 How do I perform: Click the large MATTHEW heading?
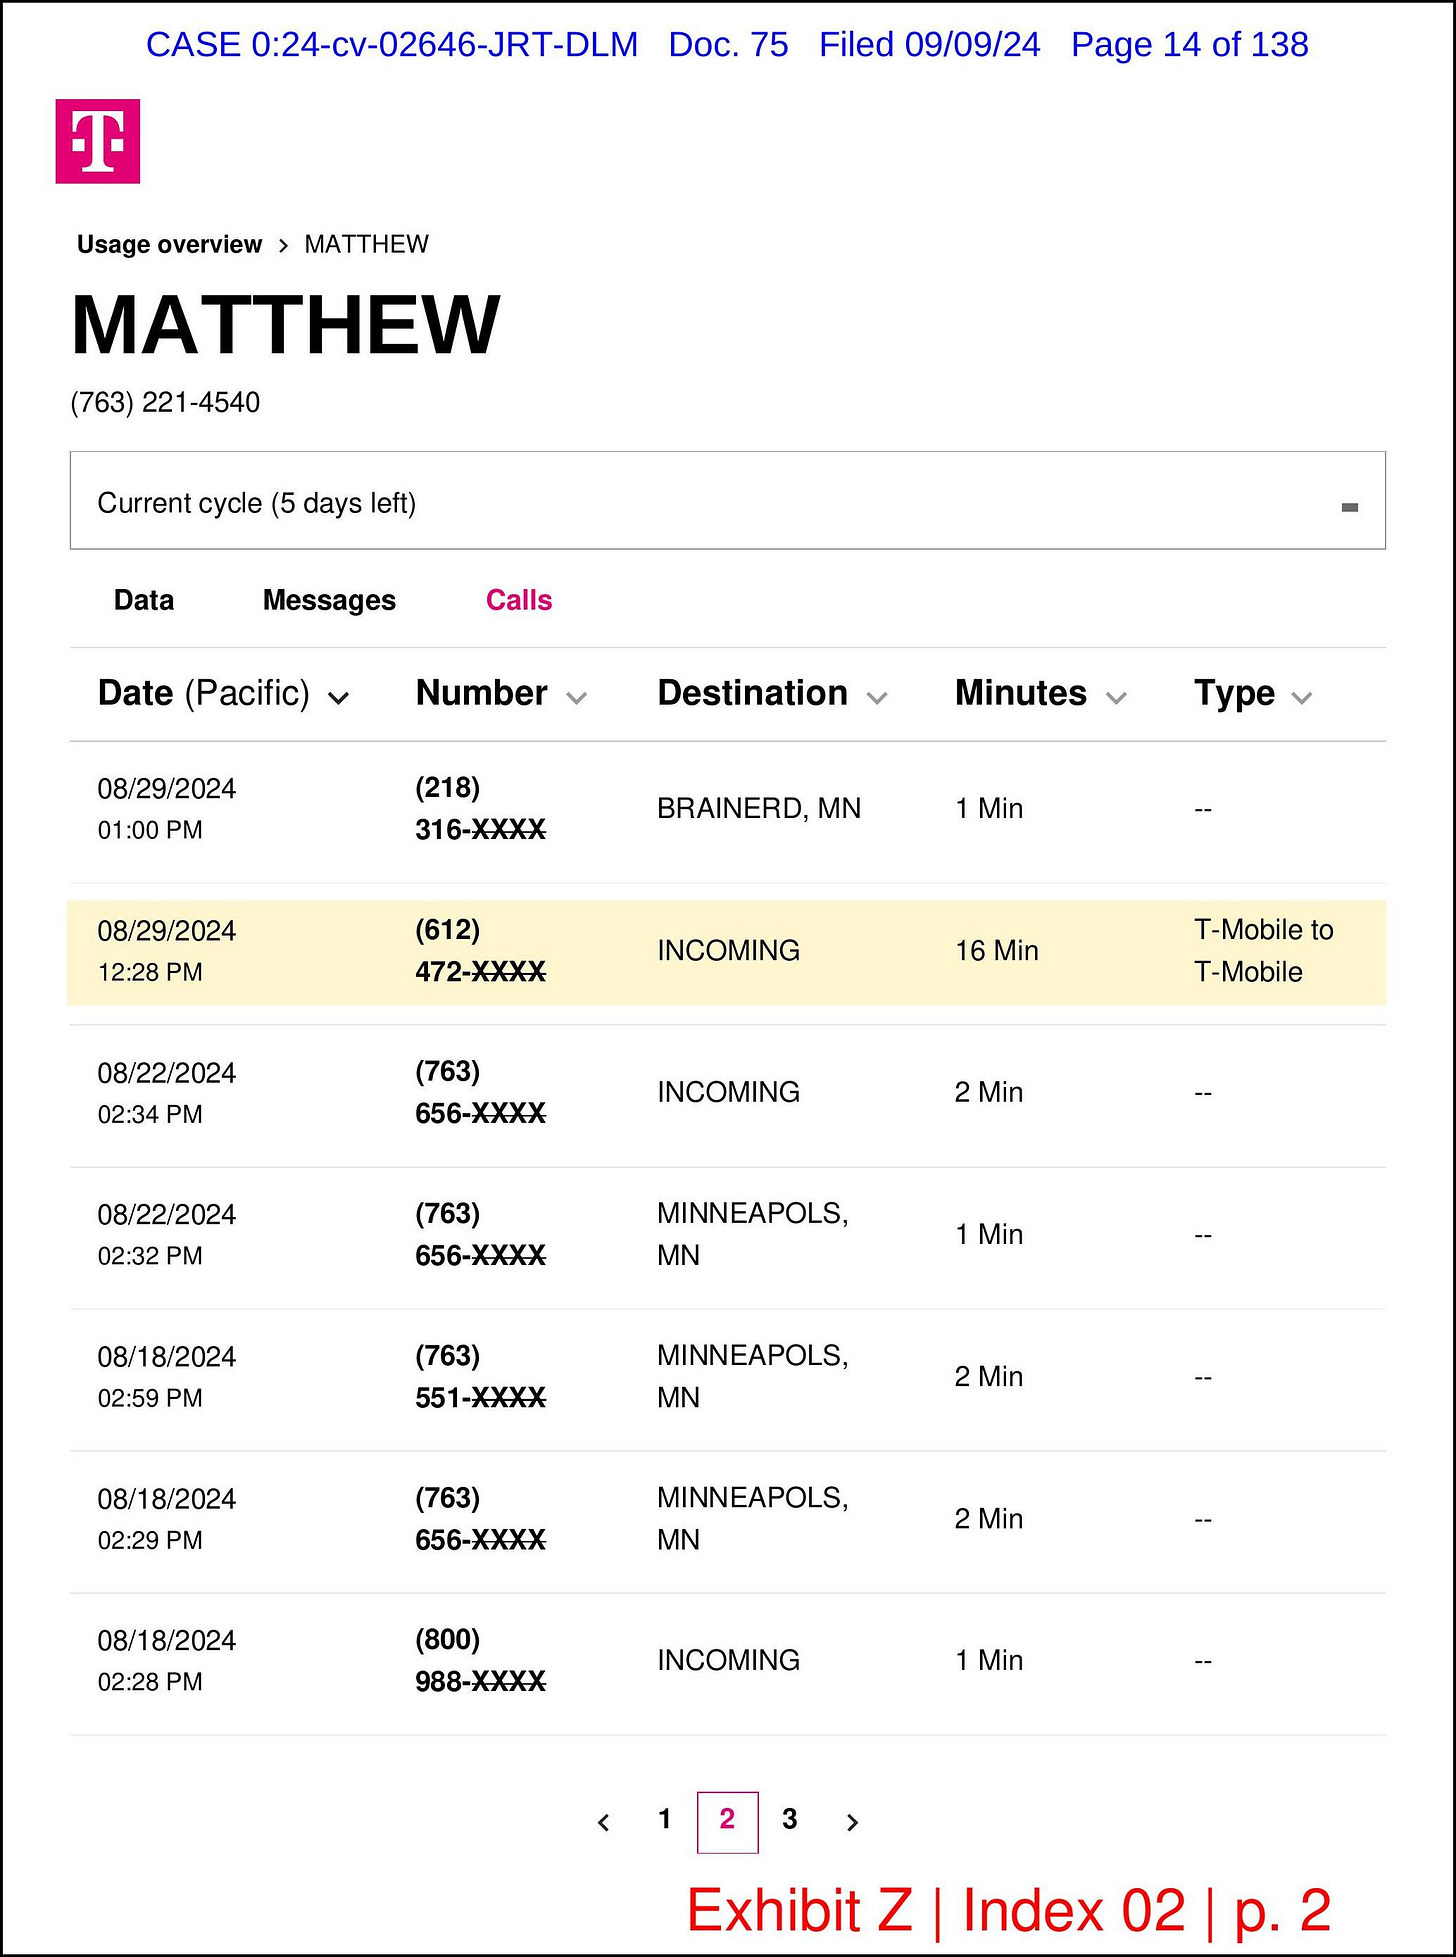tap(286, 325)
